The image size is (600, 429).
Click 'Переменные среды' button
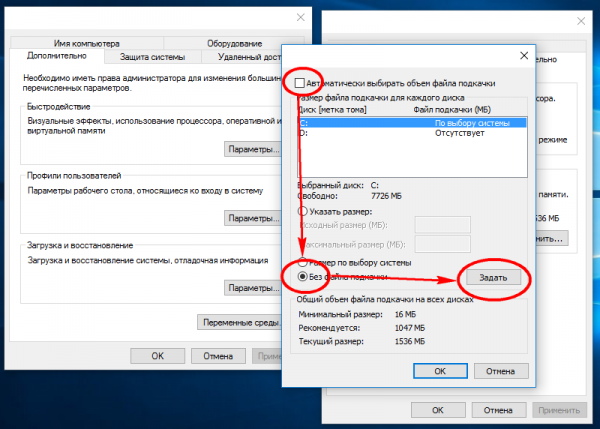coord(240,323)
